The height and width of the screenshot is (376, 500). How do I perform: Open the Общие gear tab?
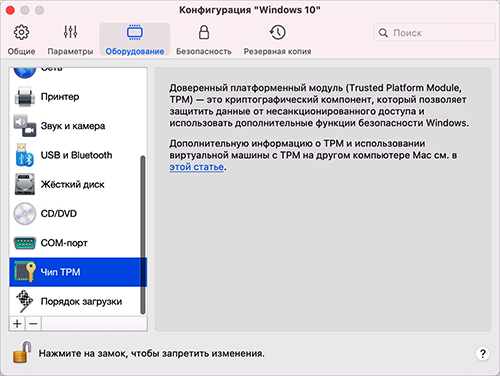(x=21, y=39)
